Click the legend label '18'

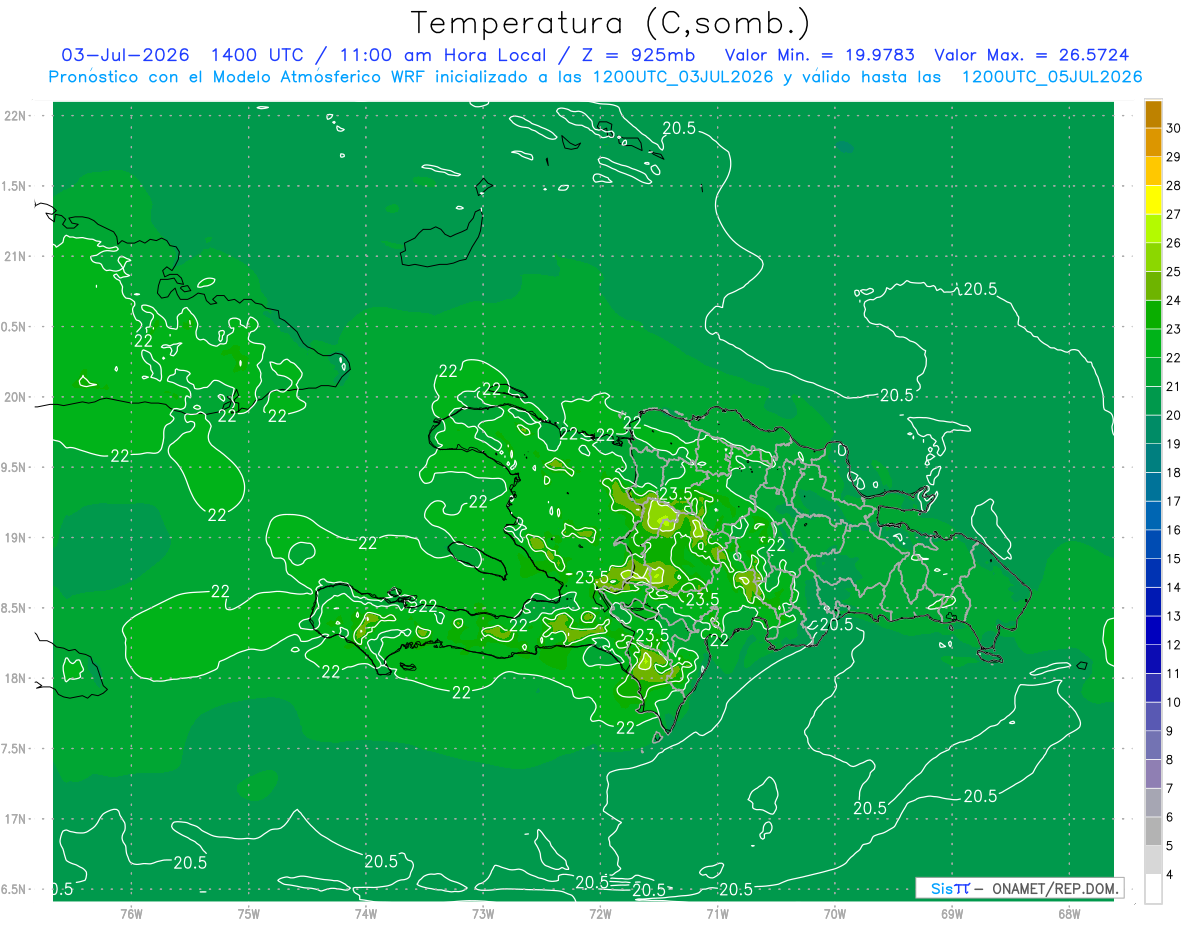1174,472
